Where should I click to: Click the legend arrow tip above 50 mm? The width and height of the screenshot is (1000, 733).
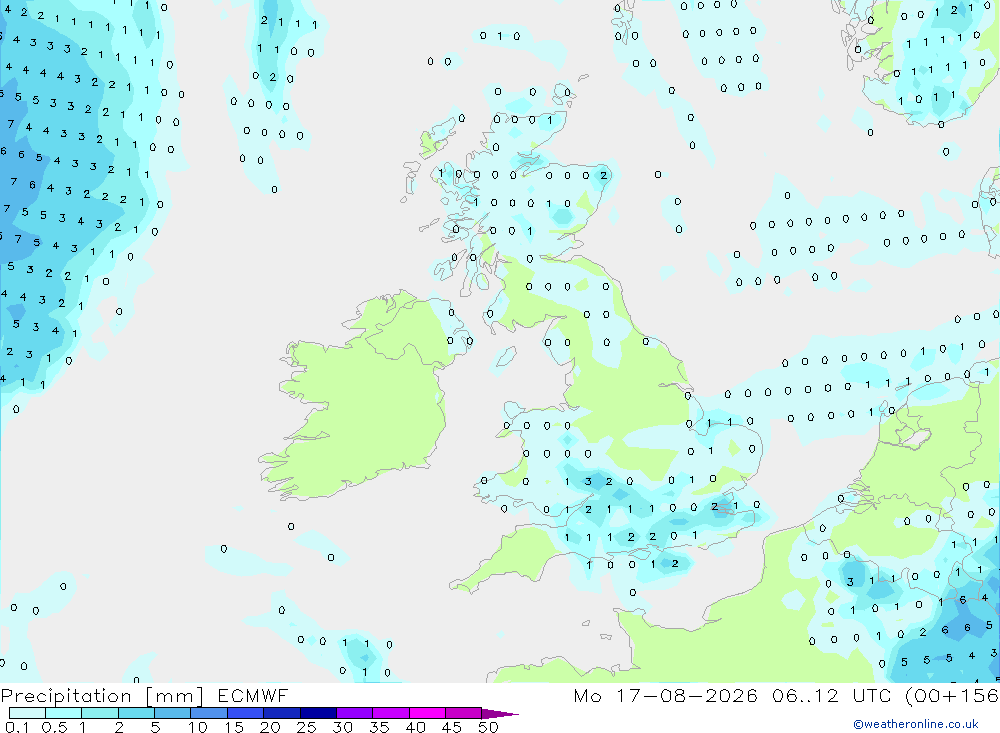click(500, 713)
